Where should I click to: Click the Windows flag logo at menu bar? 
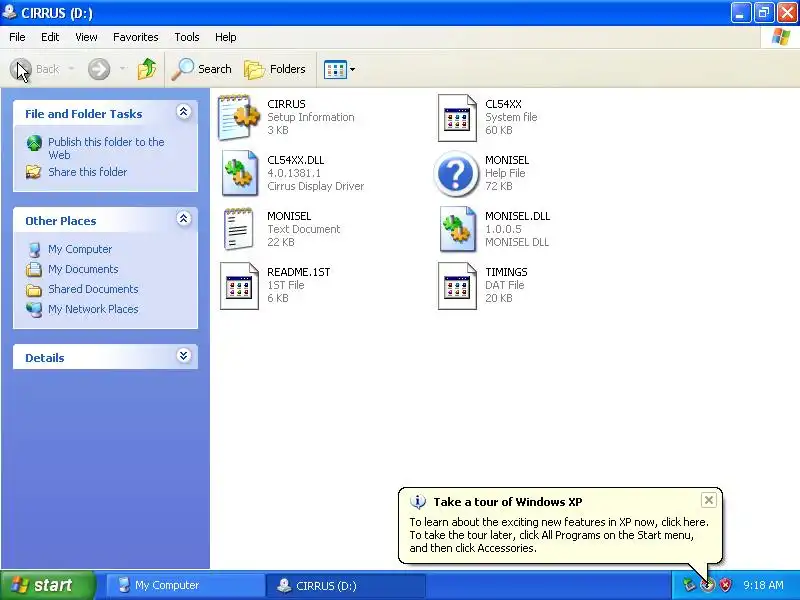pyautogui.click(x=781, y=37)
